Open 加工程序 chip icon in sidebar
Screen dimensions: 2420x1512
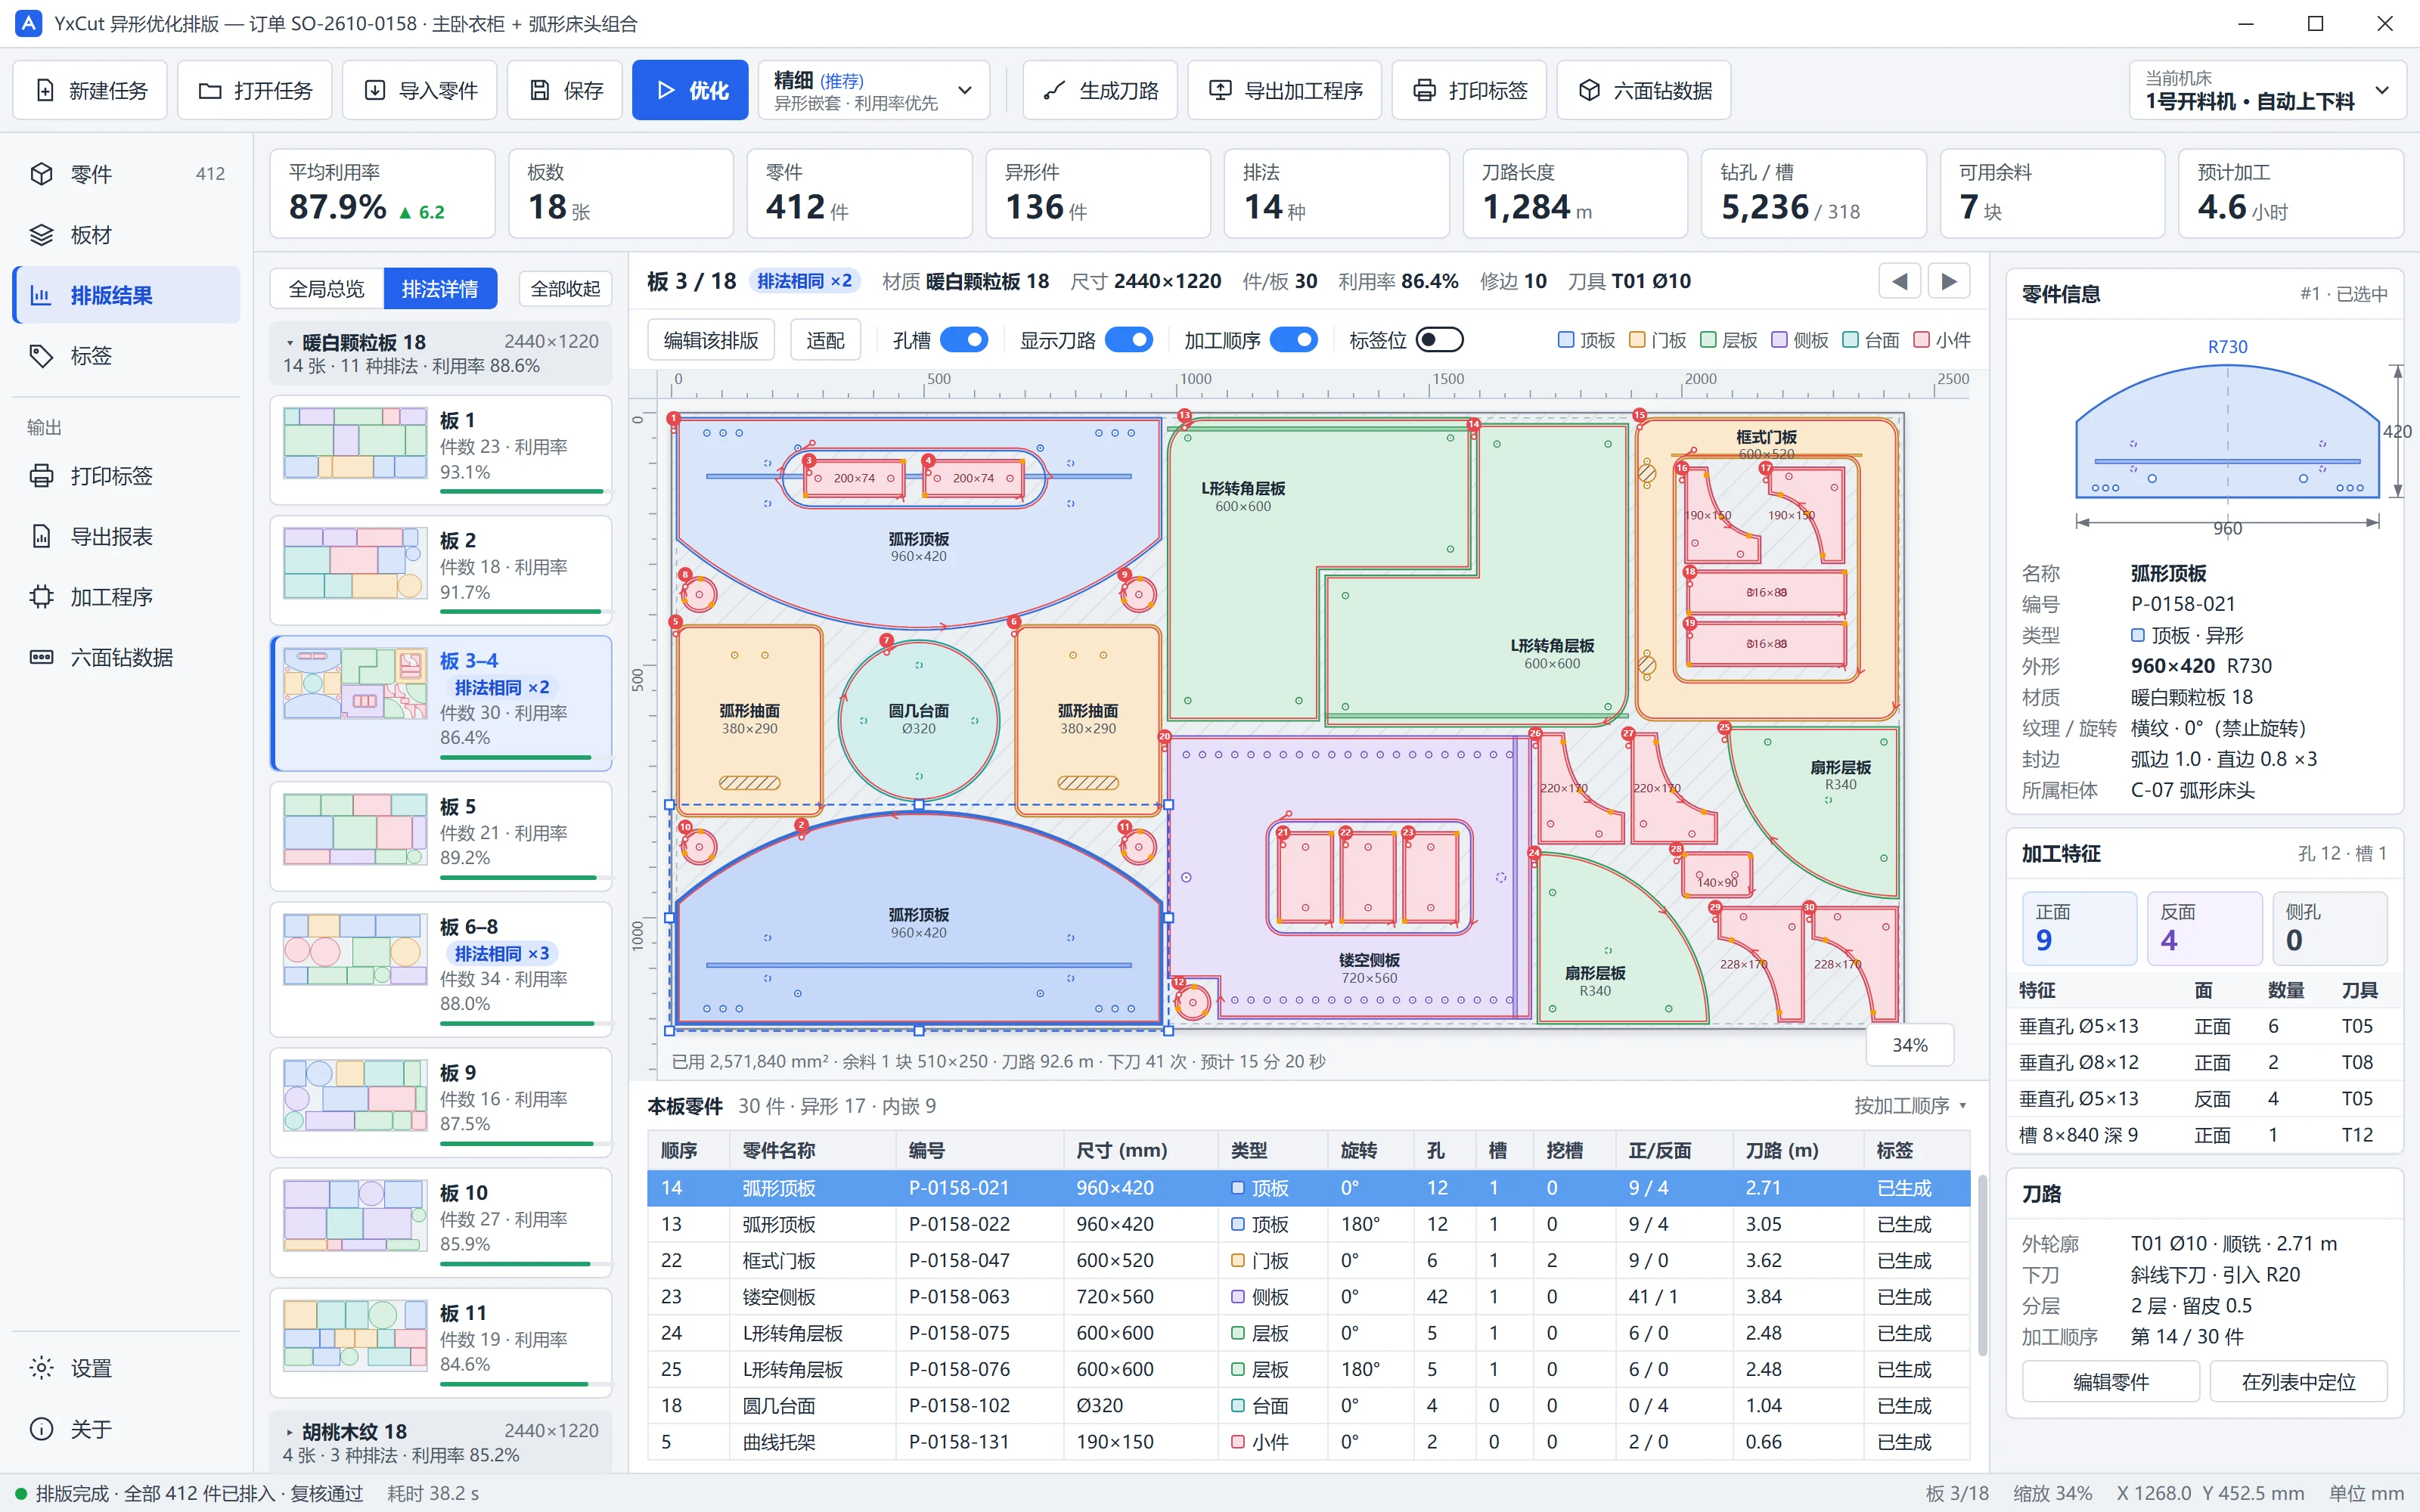tap(41, 597)
